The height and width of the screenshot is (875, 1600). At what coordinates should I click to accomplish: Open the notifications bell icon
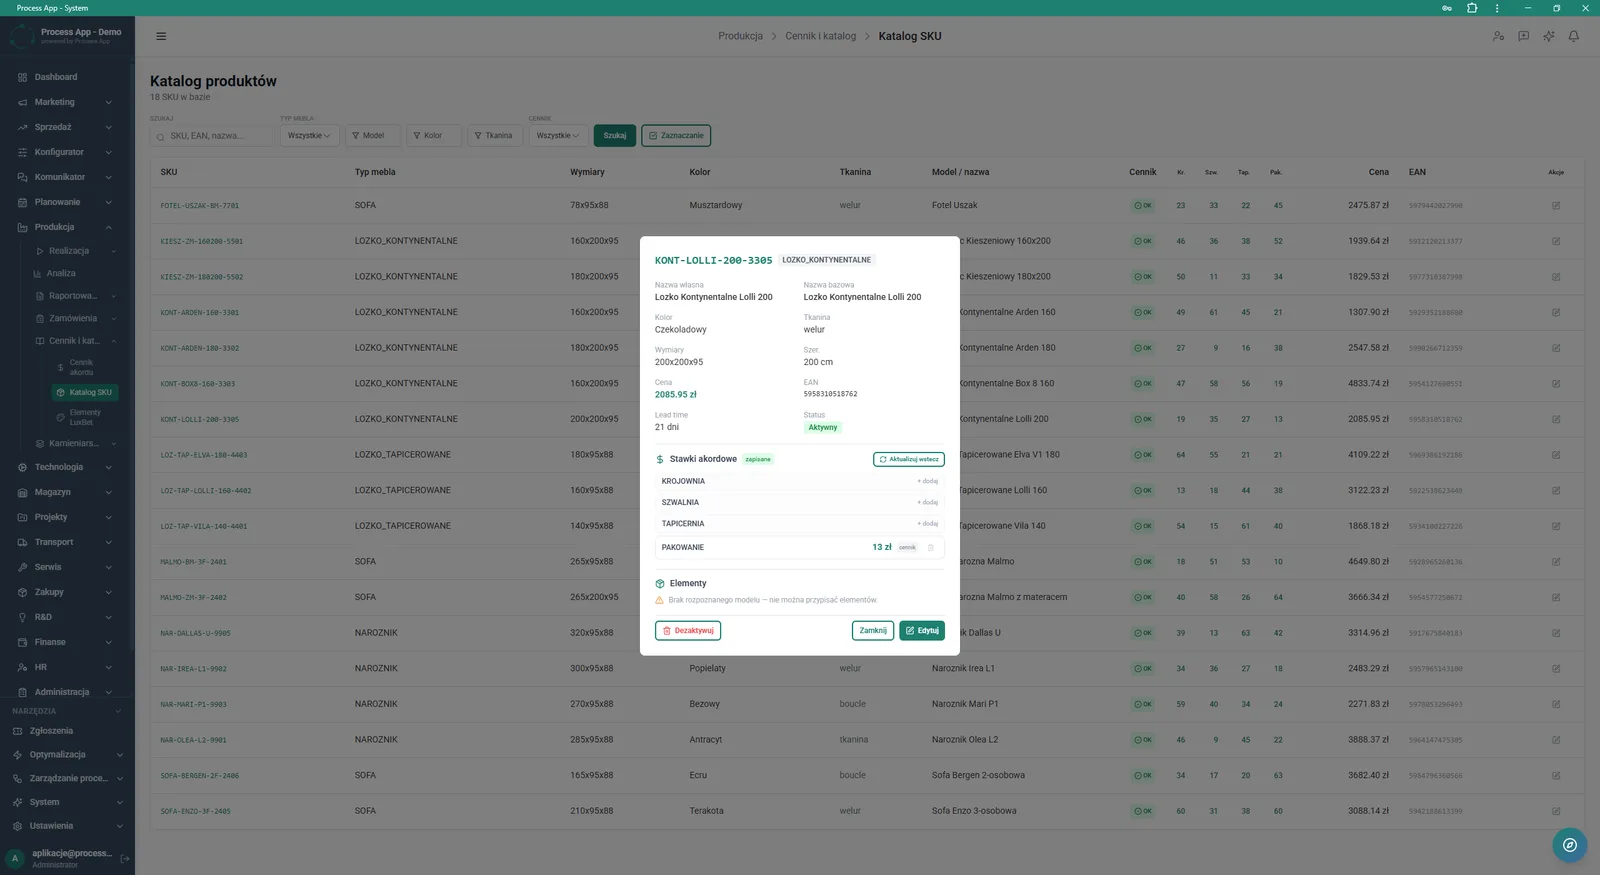[1573, 36]
